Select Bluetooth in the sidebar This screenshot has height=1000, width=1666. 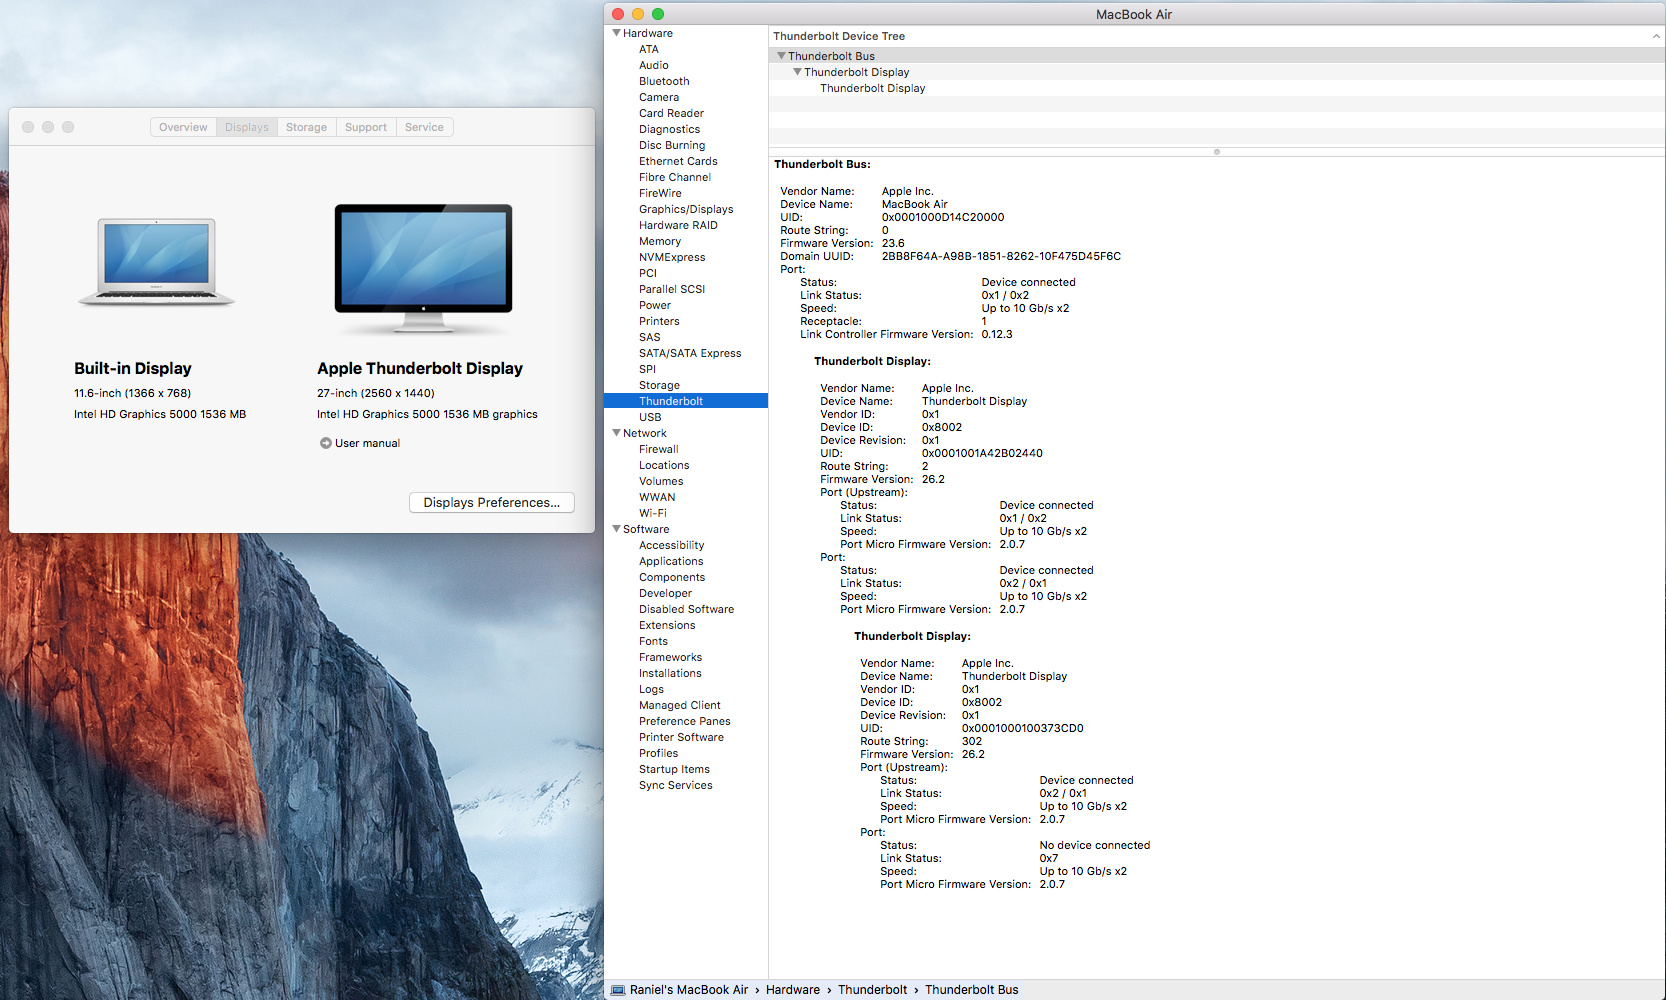coord(664,81)
